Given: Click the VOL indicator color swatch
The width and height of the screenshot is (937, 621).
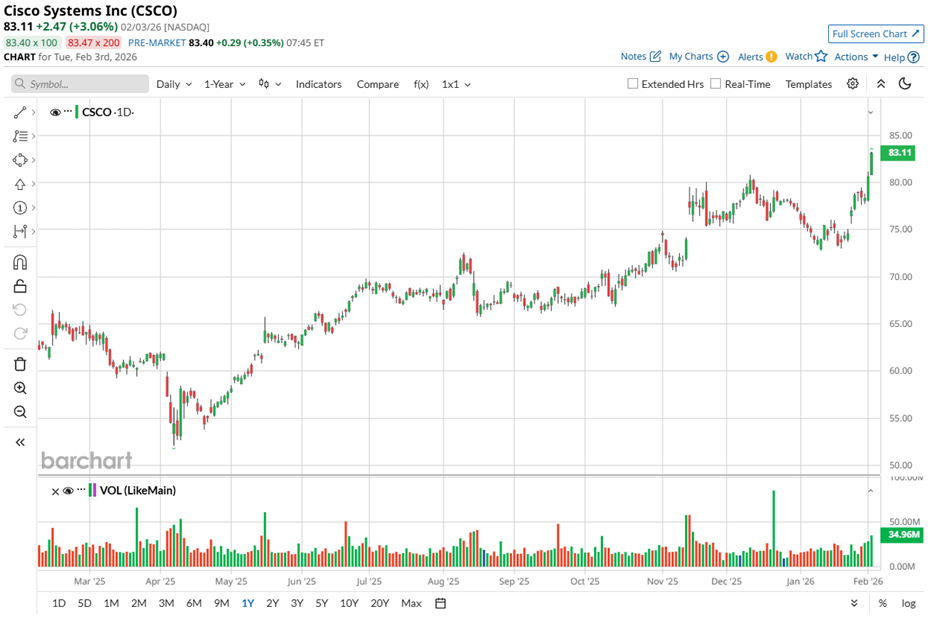Looking at the screenshot, I should (92, 490).
